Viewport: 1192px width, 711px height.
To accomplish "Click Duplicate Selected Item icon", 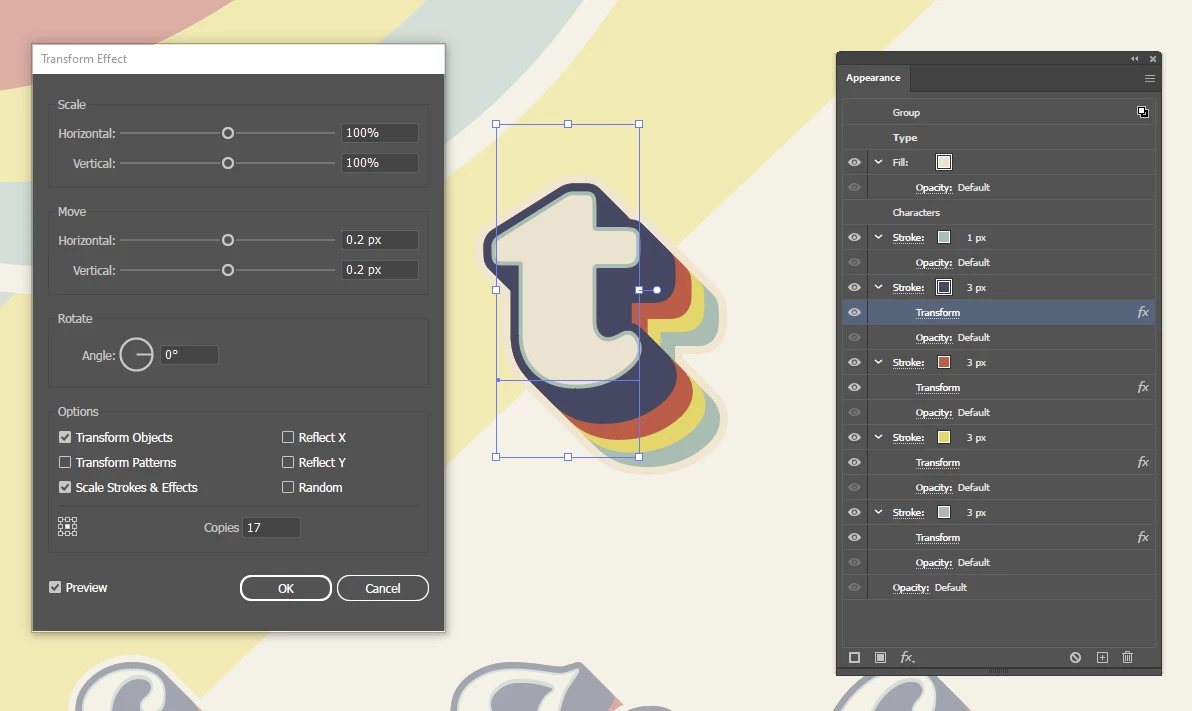I will pyautogui.click(x=1102, y=657).
